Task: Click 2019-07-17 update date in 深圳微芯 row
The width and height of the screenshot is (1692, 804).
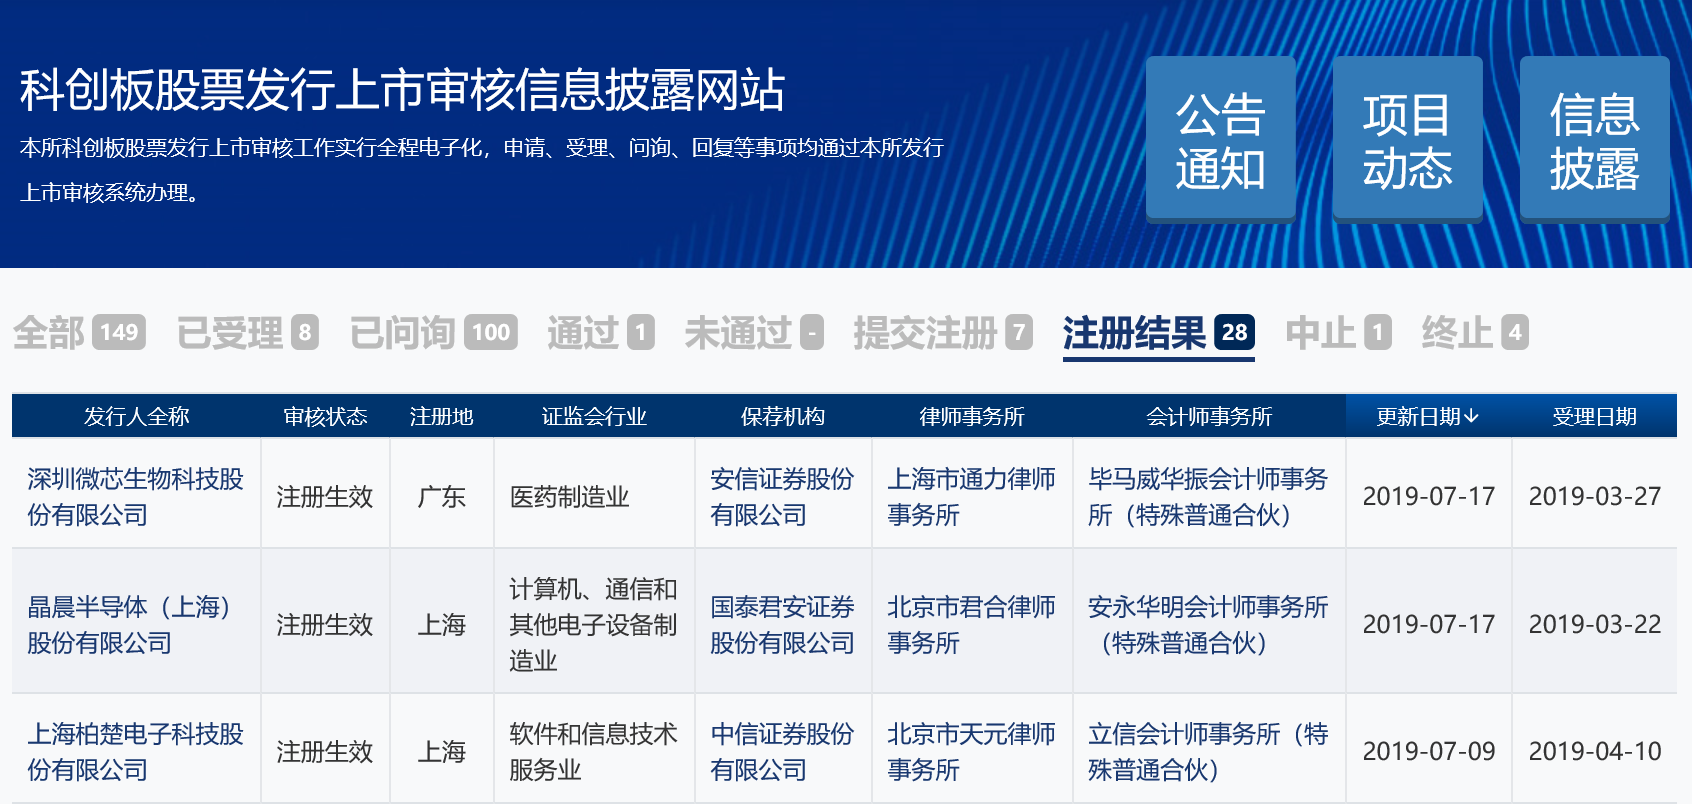Action: pyautogui.click(x=1428, y=497)
